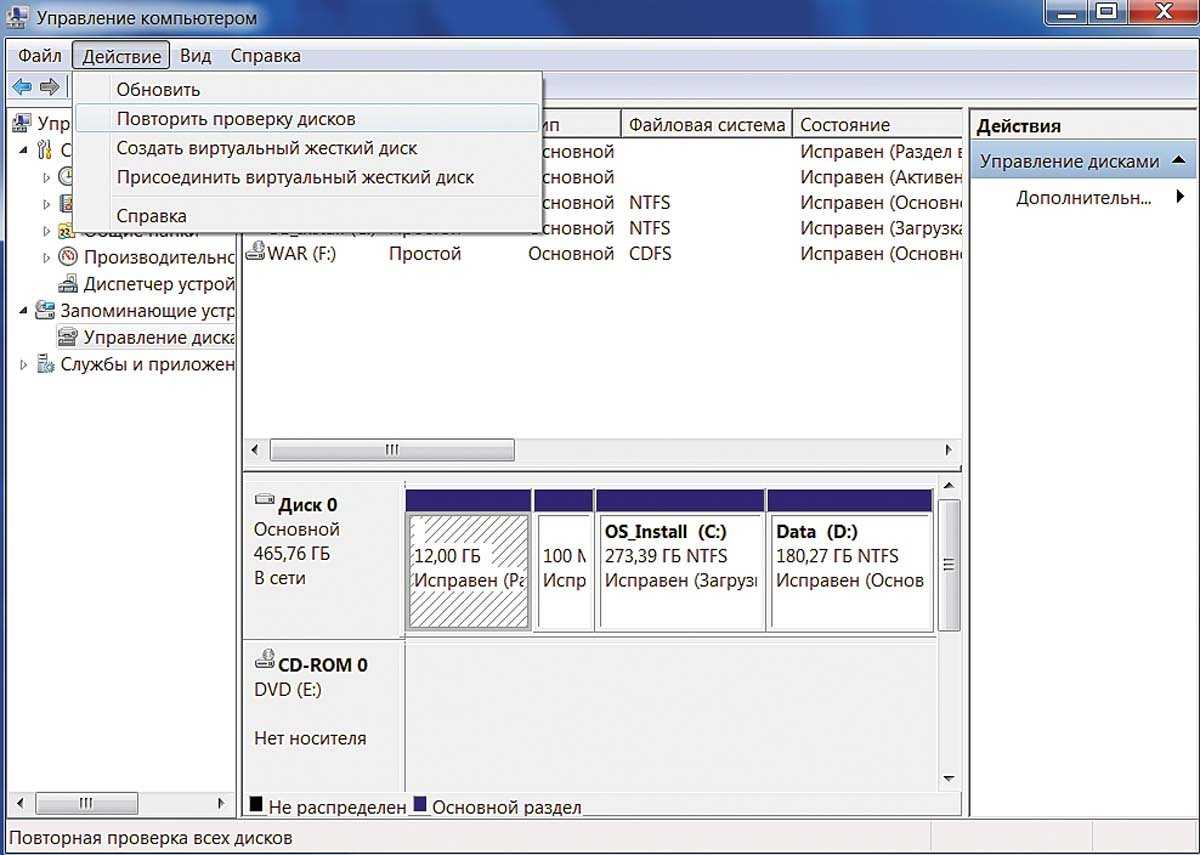1200x855 pixels.
Task: Click the volume list horizontal scrollbar thumb
Action: [392, 450]
